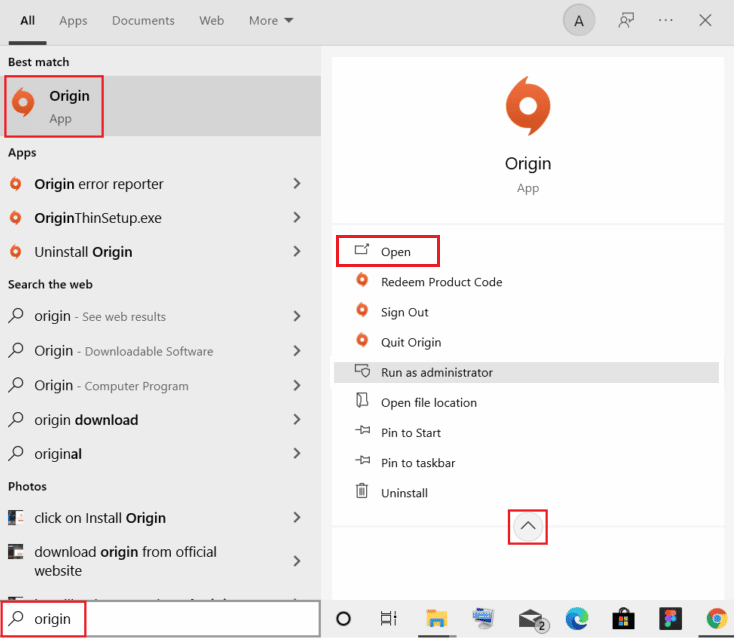Click the 'Origin' title in preview pane
This screenshot has width=734, height=639.
528,163
